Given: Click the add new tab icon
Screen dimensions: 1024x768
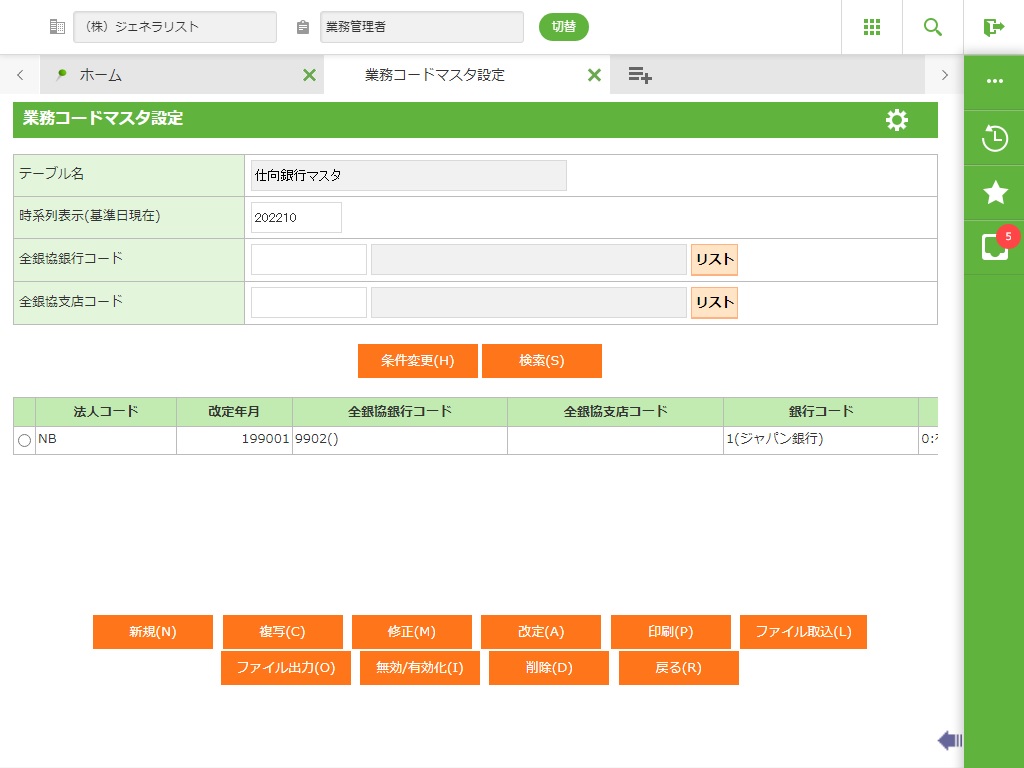Looking at the screenshot, I should tap(640, 75).
